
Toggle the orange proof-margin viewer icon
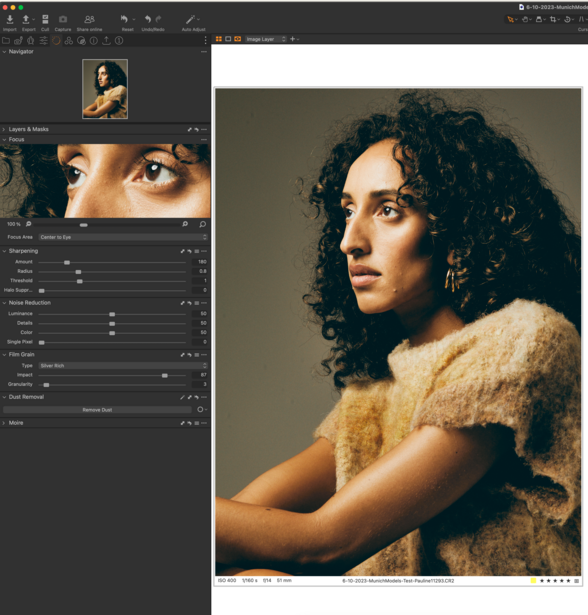pos(238,39)
